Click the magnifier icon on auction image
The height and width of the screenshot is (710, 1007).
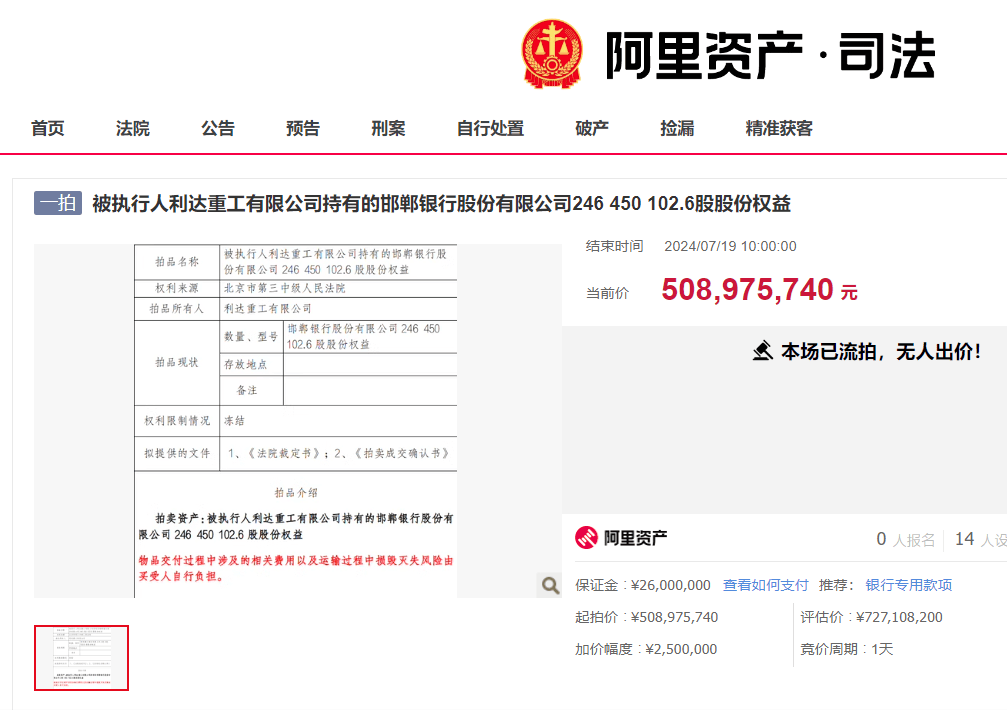[550, 585]
